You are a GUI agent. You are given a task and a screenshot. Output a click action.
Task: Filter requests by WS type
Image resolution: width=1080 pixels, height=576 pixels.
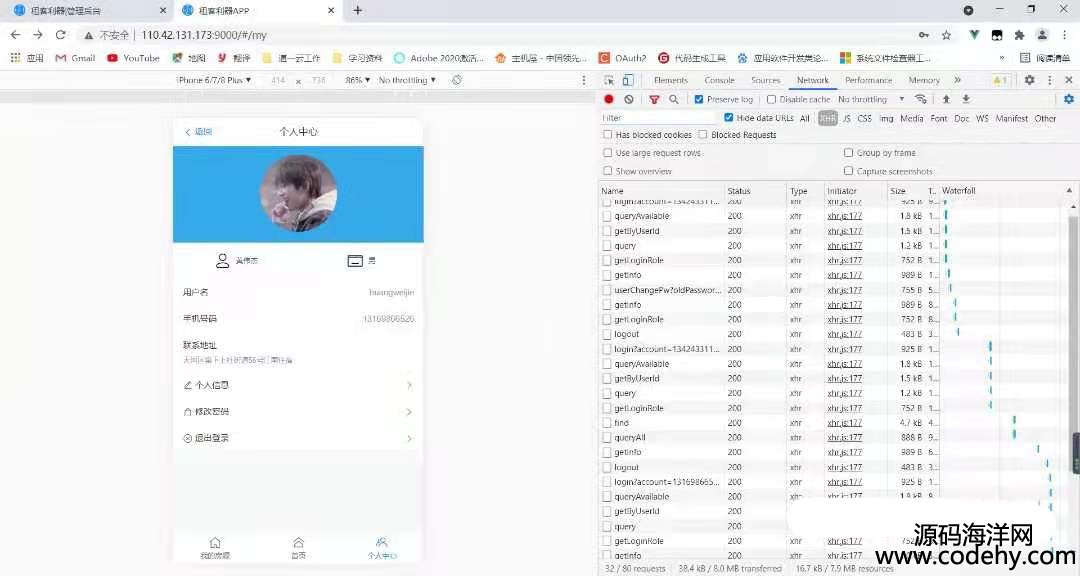pos(982,118)
